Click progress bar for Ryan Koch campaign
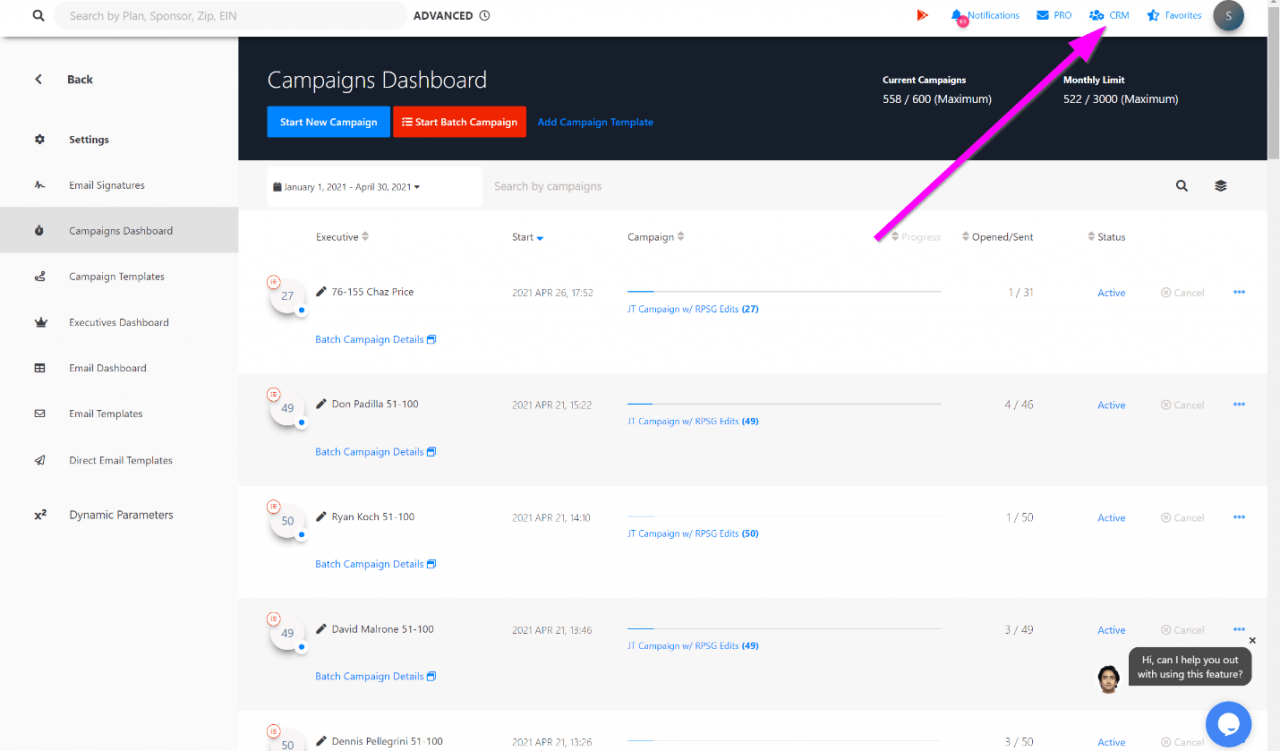Image resolution: width=1280 pixels, height=751 pixels. 783,516
